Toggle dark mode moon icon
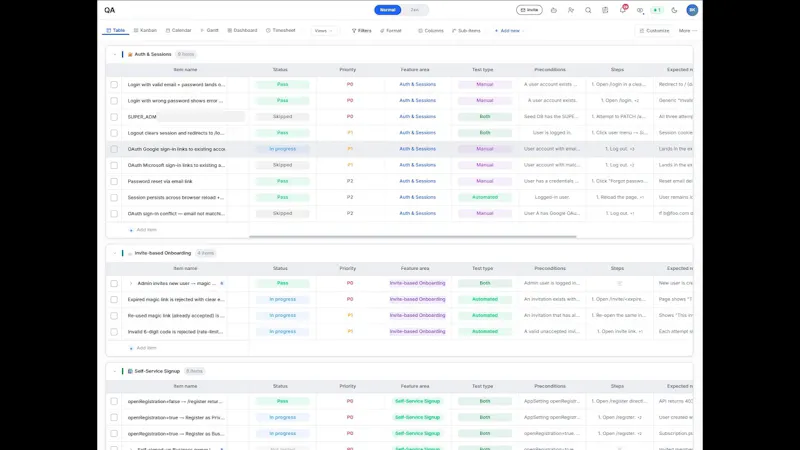Screen dimensions: 800x450 tap(674, 10)
